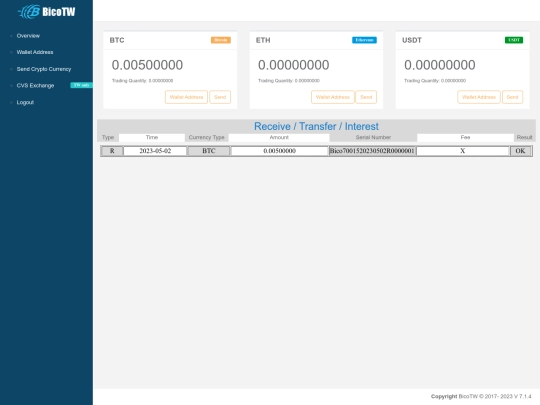This screenshot has width=540, height=405.
Task: Click BTC Trading Quantity text
Action: pos(143,81)
